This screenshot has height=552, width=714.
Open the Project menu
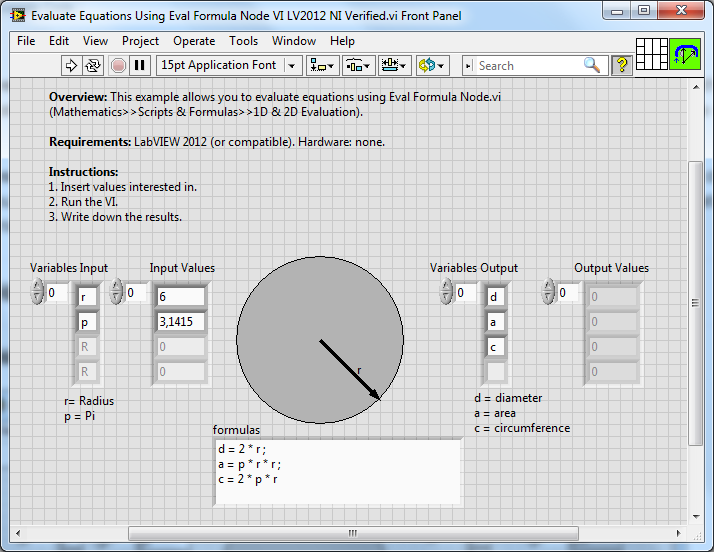click(140, 41)
